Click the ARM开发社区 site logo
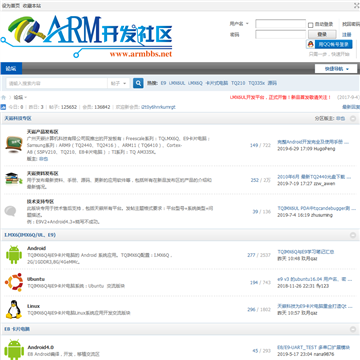360x360 pixels. point(87,37)
